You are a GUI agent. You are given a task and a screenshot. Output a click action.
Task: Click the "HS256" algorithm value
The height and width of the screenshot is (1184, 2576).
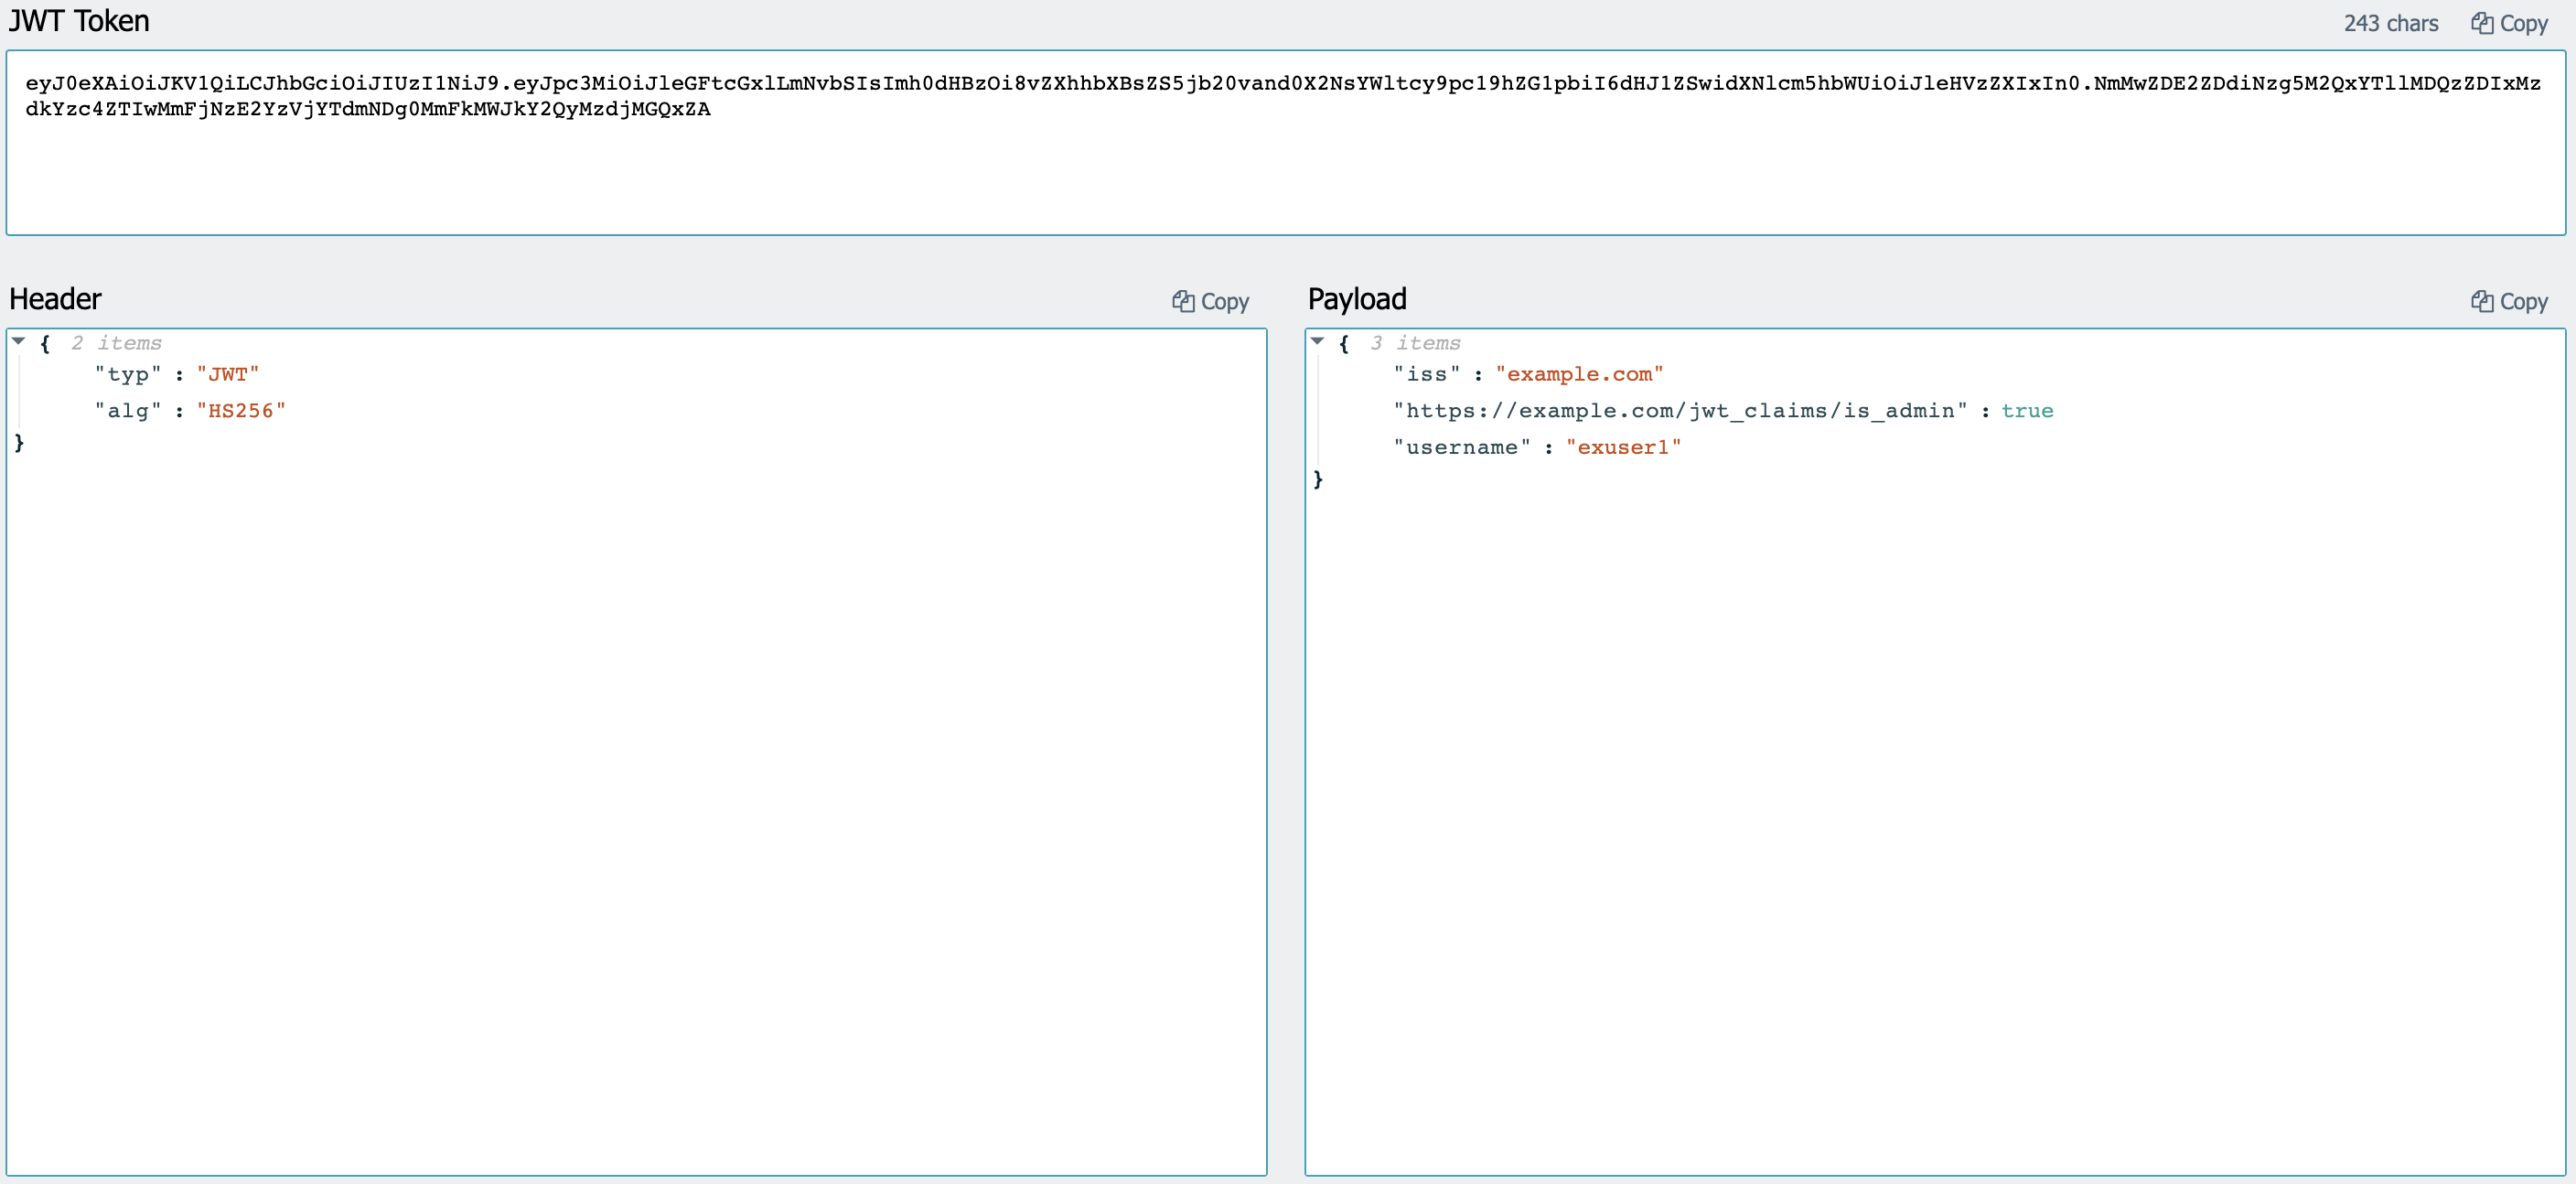[241, 411]
